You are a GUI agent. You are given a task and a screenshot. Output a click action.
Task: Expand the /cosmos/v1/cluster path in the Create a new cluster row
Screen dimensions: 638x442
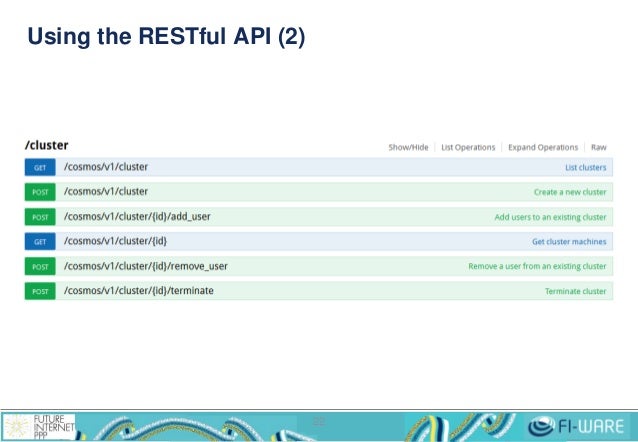106,191
